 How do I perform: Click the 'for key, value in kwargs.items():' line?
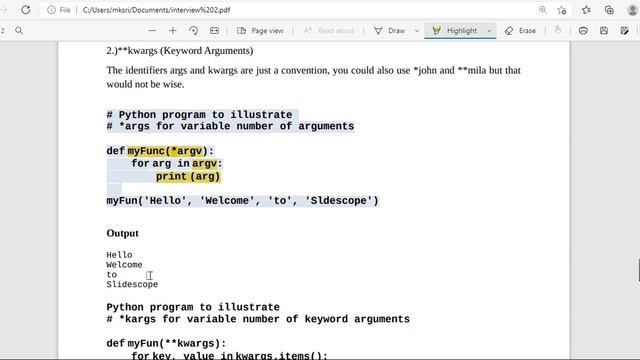(229, 355)
